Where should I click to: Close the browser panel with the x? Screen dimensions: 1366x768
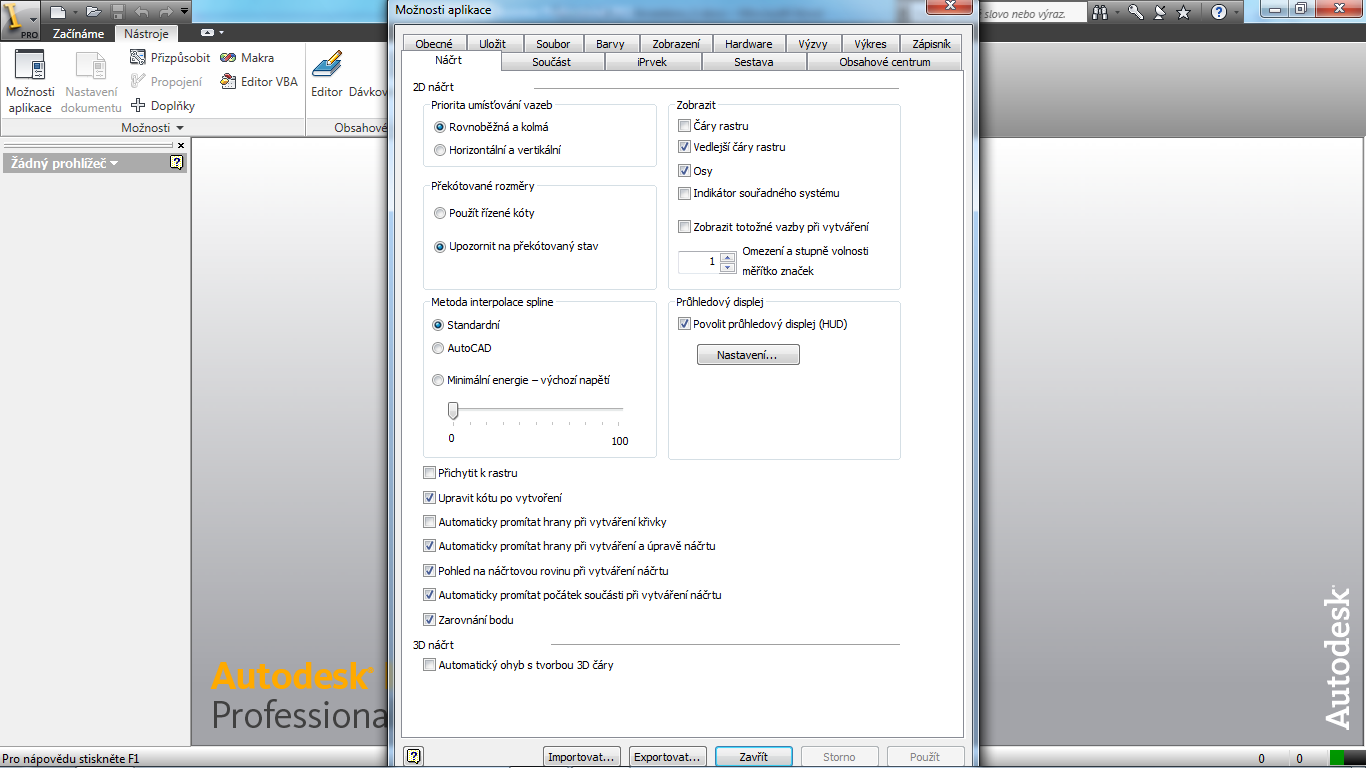tap(181, 145)
